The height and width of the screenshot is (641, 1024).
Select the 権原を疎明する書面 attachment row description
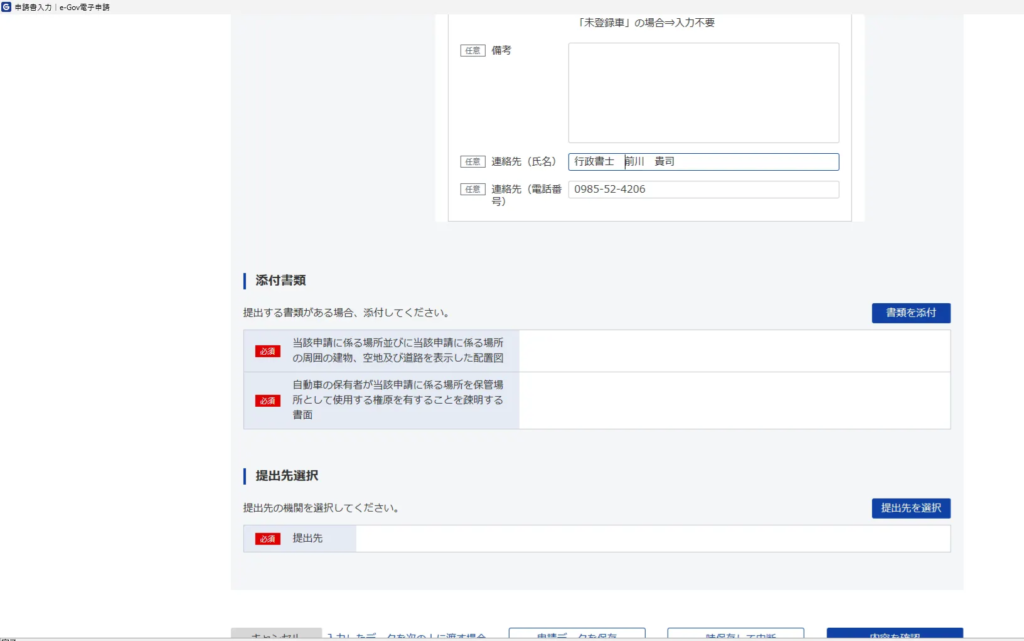397,400
